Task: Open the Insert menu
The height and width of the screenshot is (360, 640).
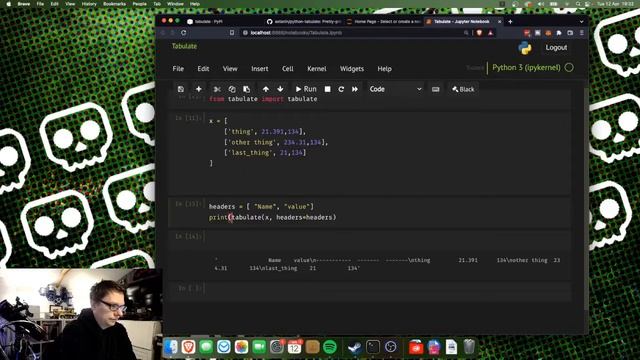Action: [260, 69]
